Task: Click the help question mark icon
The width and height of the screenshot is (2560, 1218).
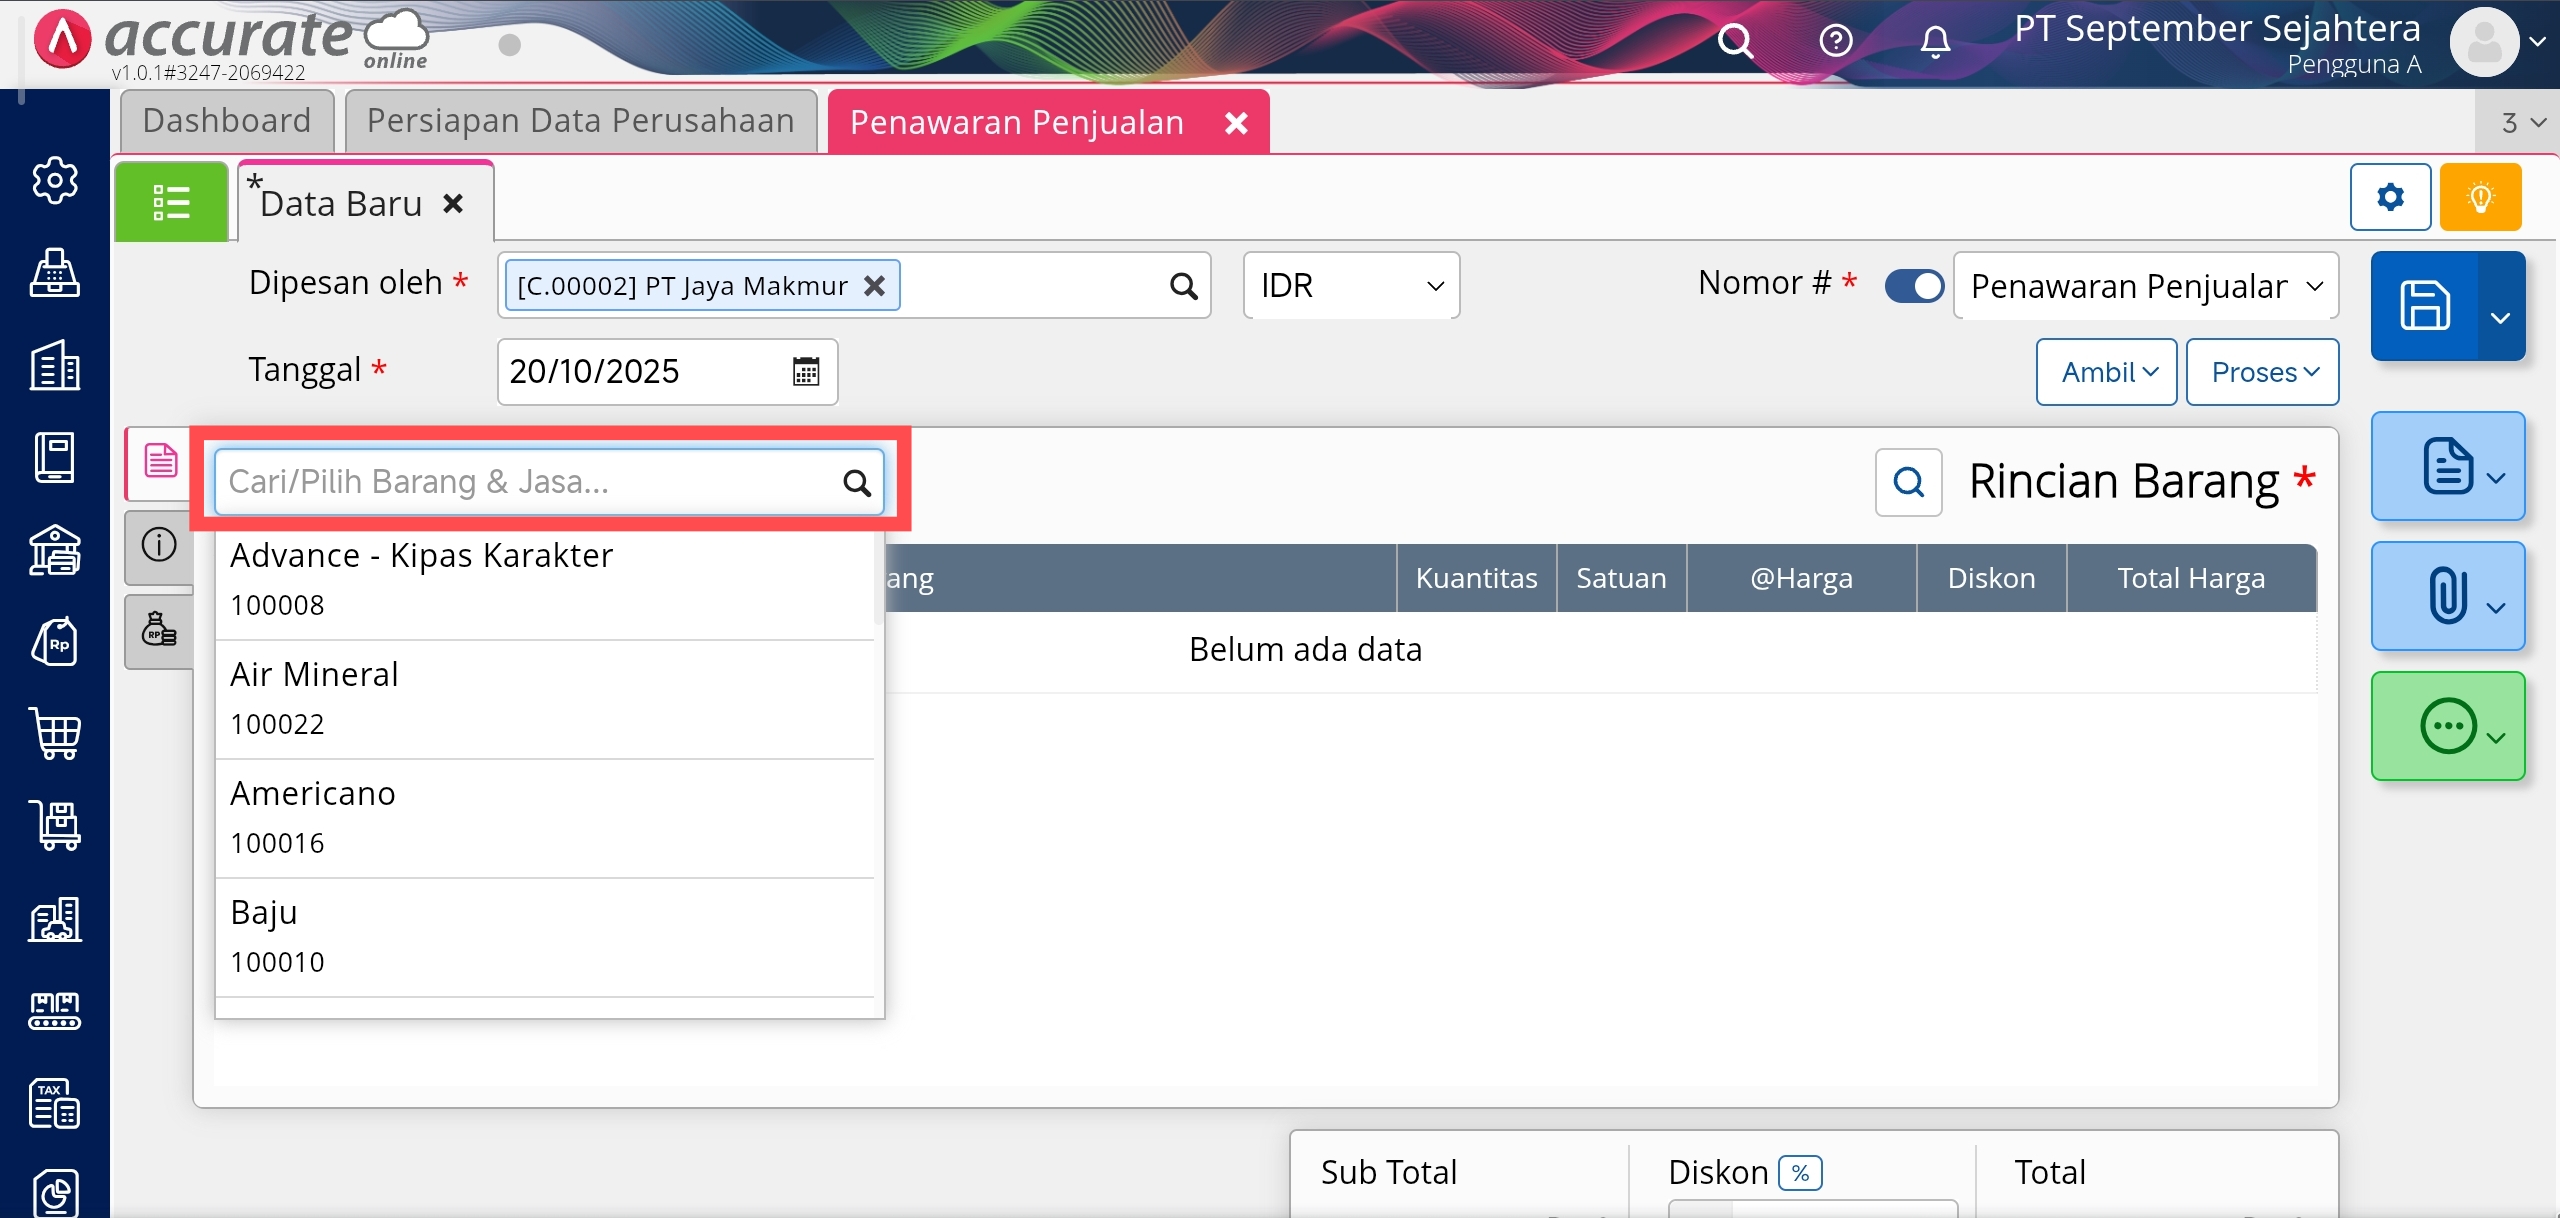Action: coord(1835,42)
